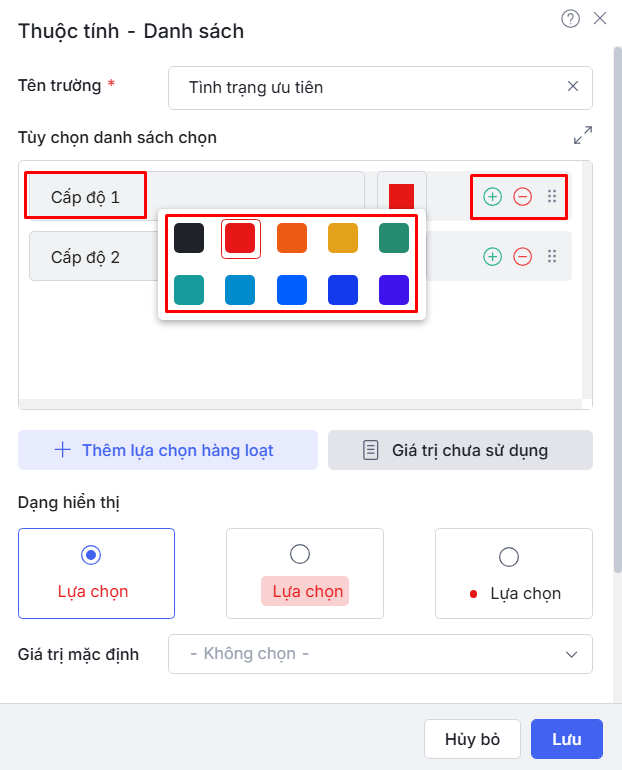The height and width of the screenshot is (770, 622).
Task: Click drag handle of Cấp độ 2
Action: (x=552, y=257)
